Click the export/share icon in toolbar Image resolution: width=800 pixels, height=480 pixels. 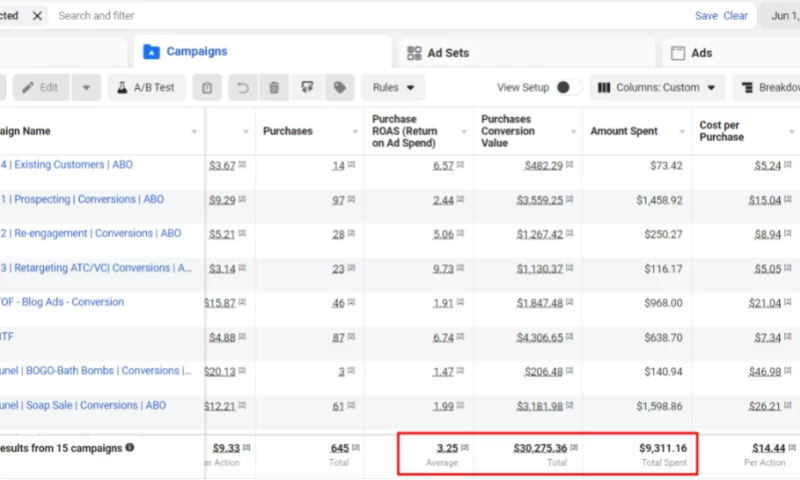pos(307,88)
